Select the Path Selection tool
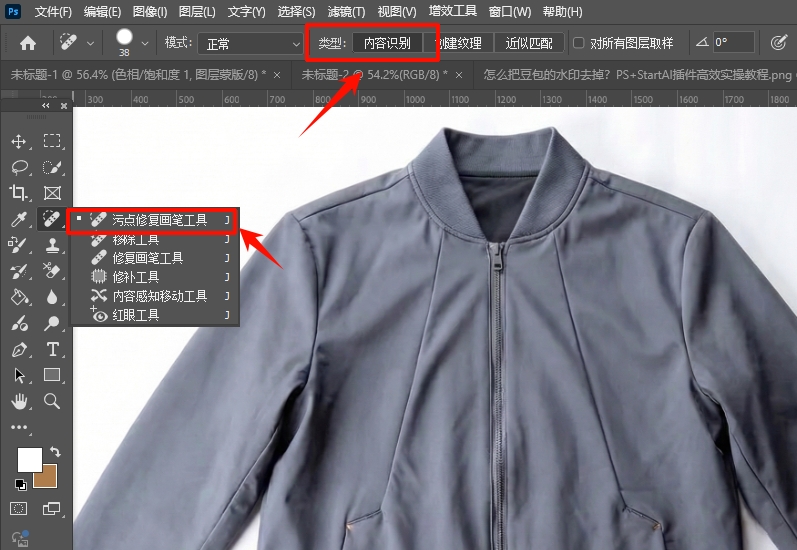 point(19,375)
